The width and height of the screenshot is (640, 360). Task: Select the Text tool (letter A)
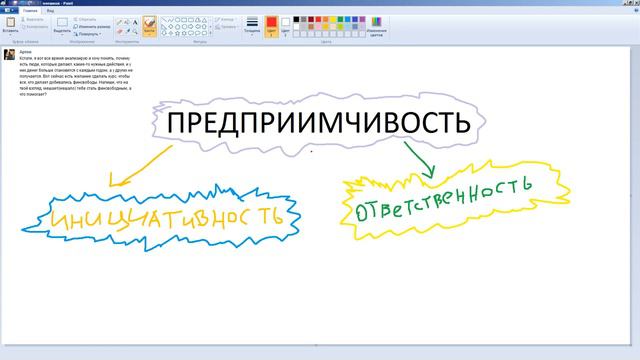(x=135, y=22)
